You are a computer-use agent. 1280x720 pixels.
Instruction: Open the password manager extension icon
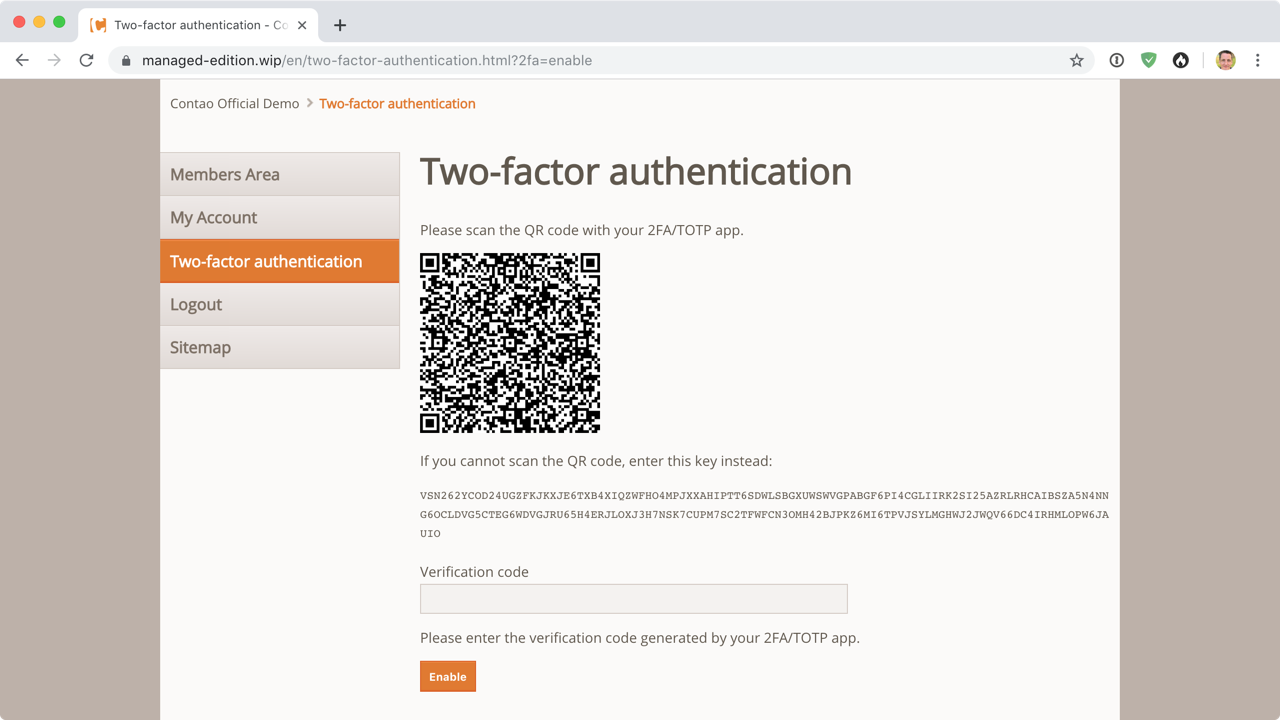click(x=1117, y=60)
